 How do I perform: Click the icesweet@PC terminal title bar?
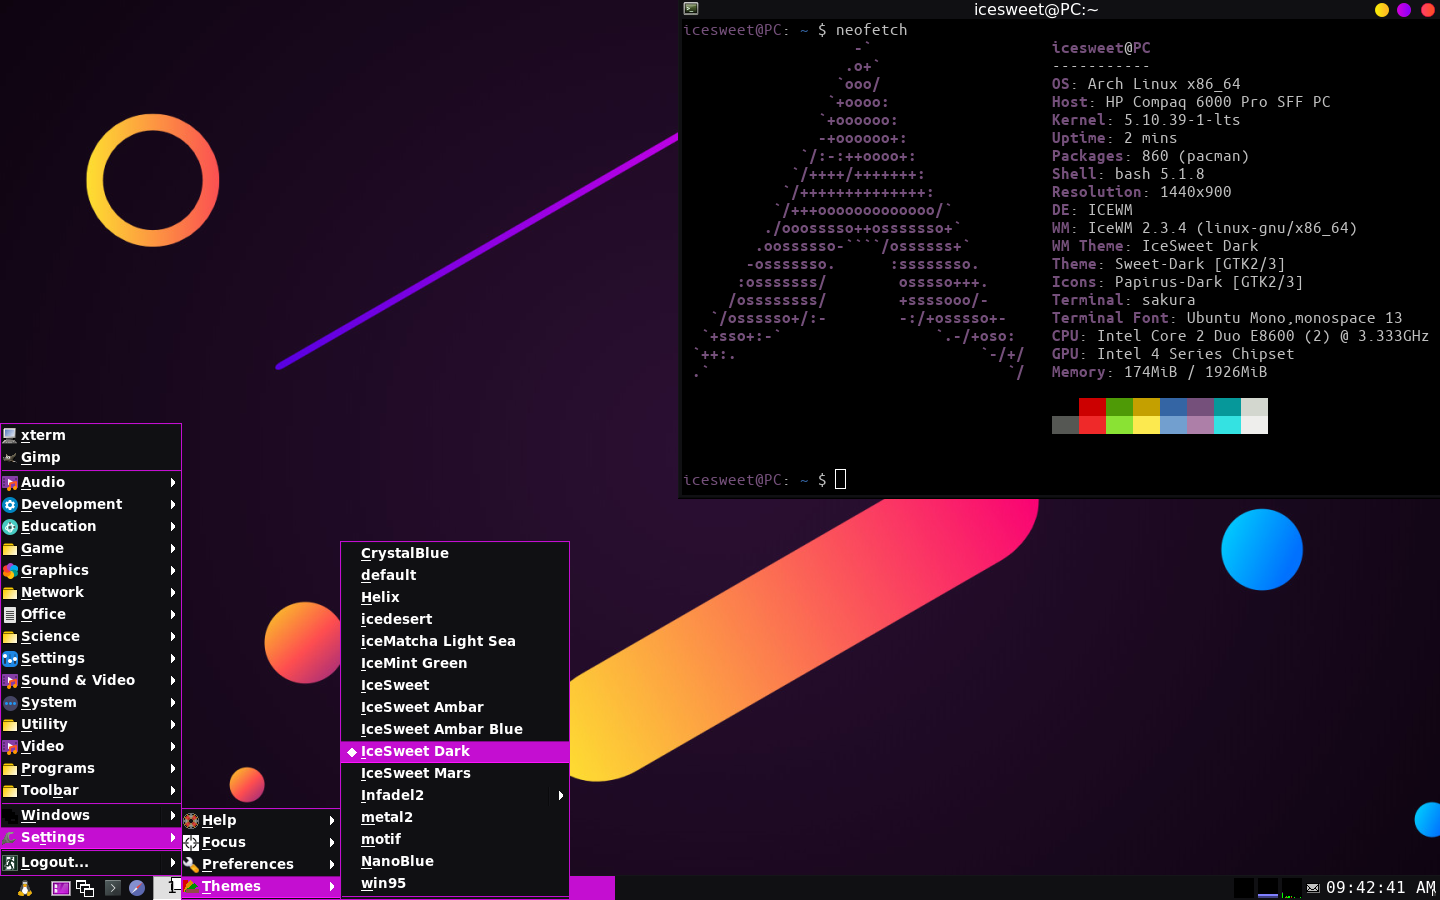pyautogui.click(x=1036, y=9)
